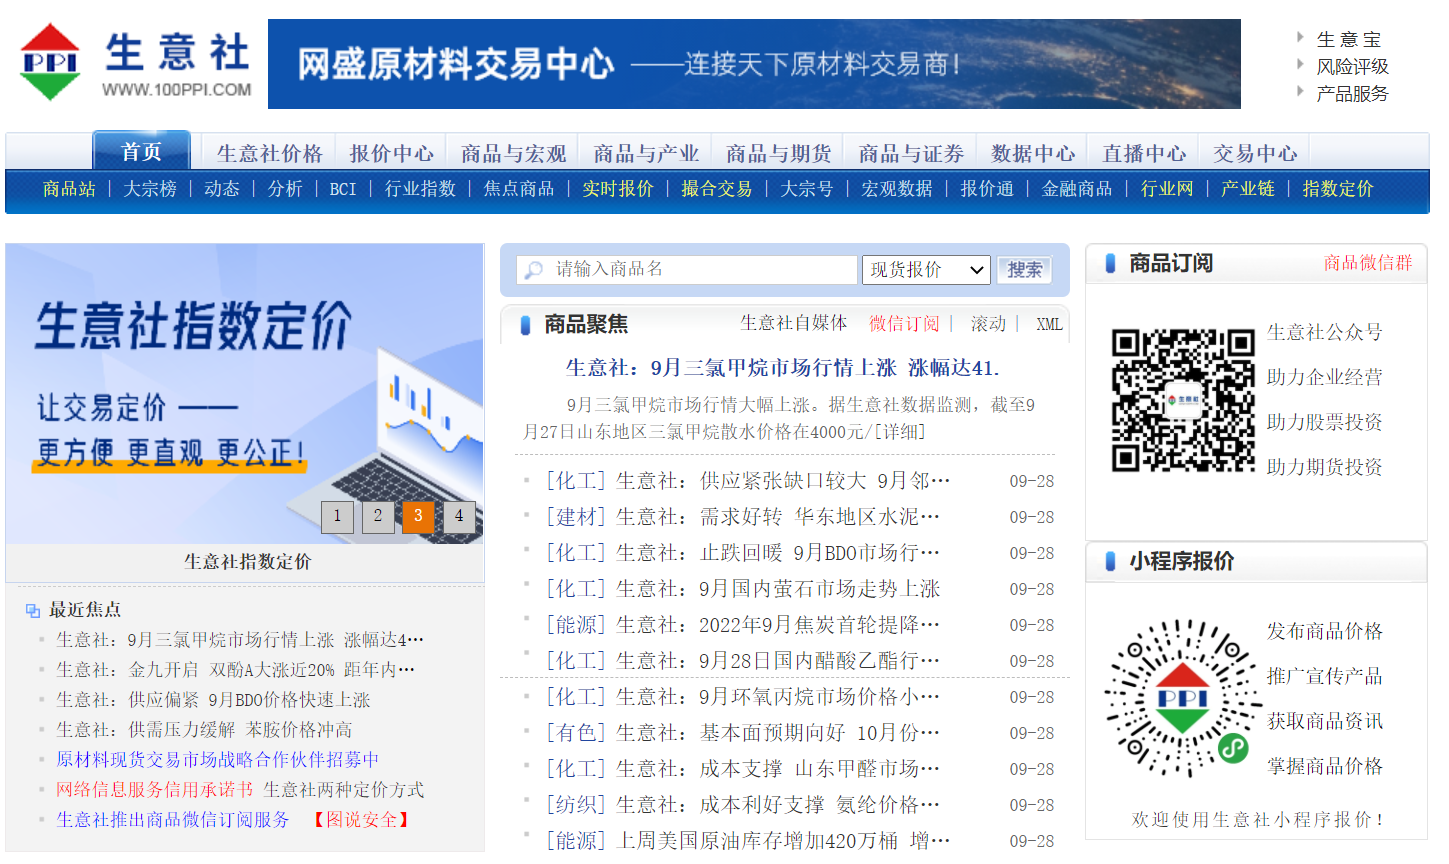The image size is (1449, 864).
Task: Switch banner to slide 2
Action: point(378,516)
